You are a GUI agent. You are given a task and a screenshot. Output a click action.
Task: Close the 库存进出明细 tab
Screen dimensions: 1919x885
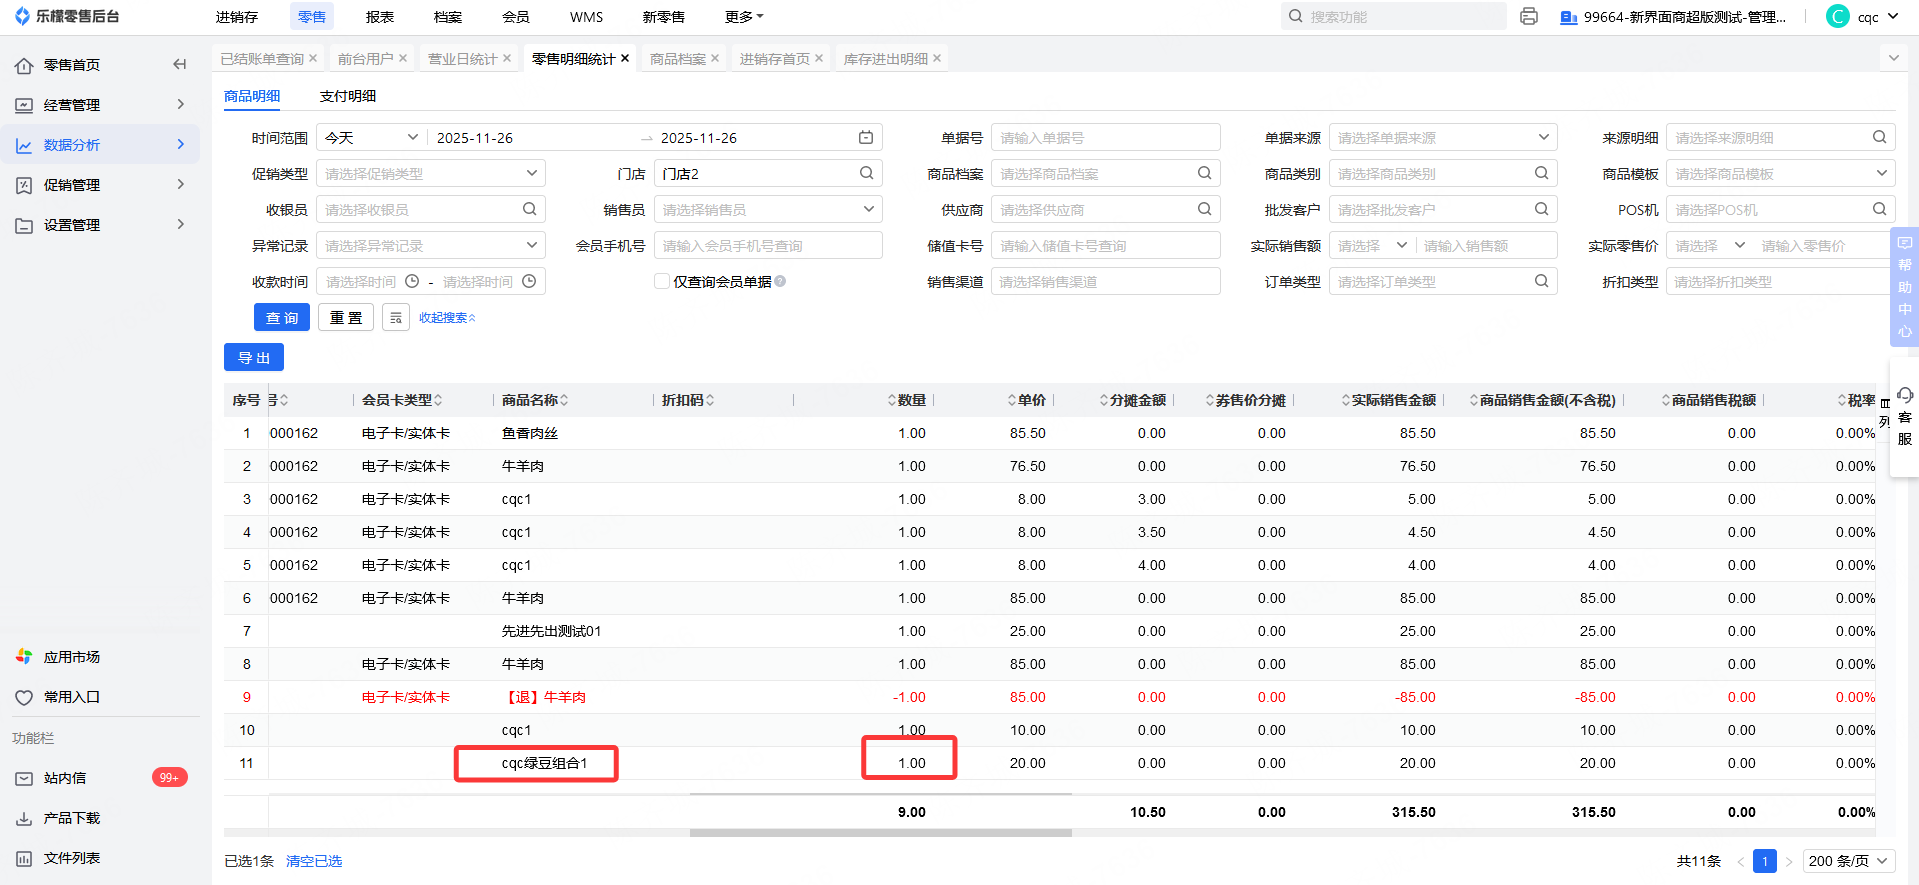[937, 58]
